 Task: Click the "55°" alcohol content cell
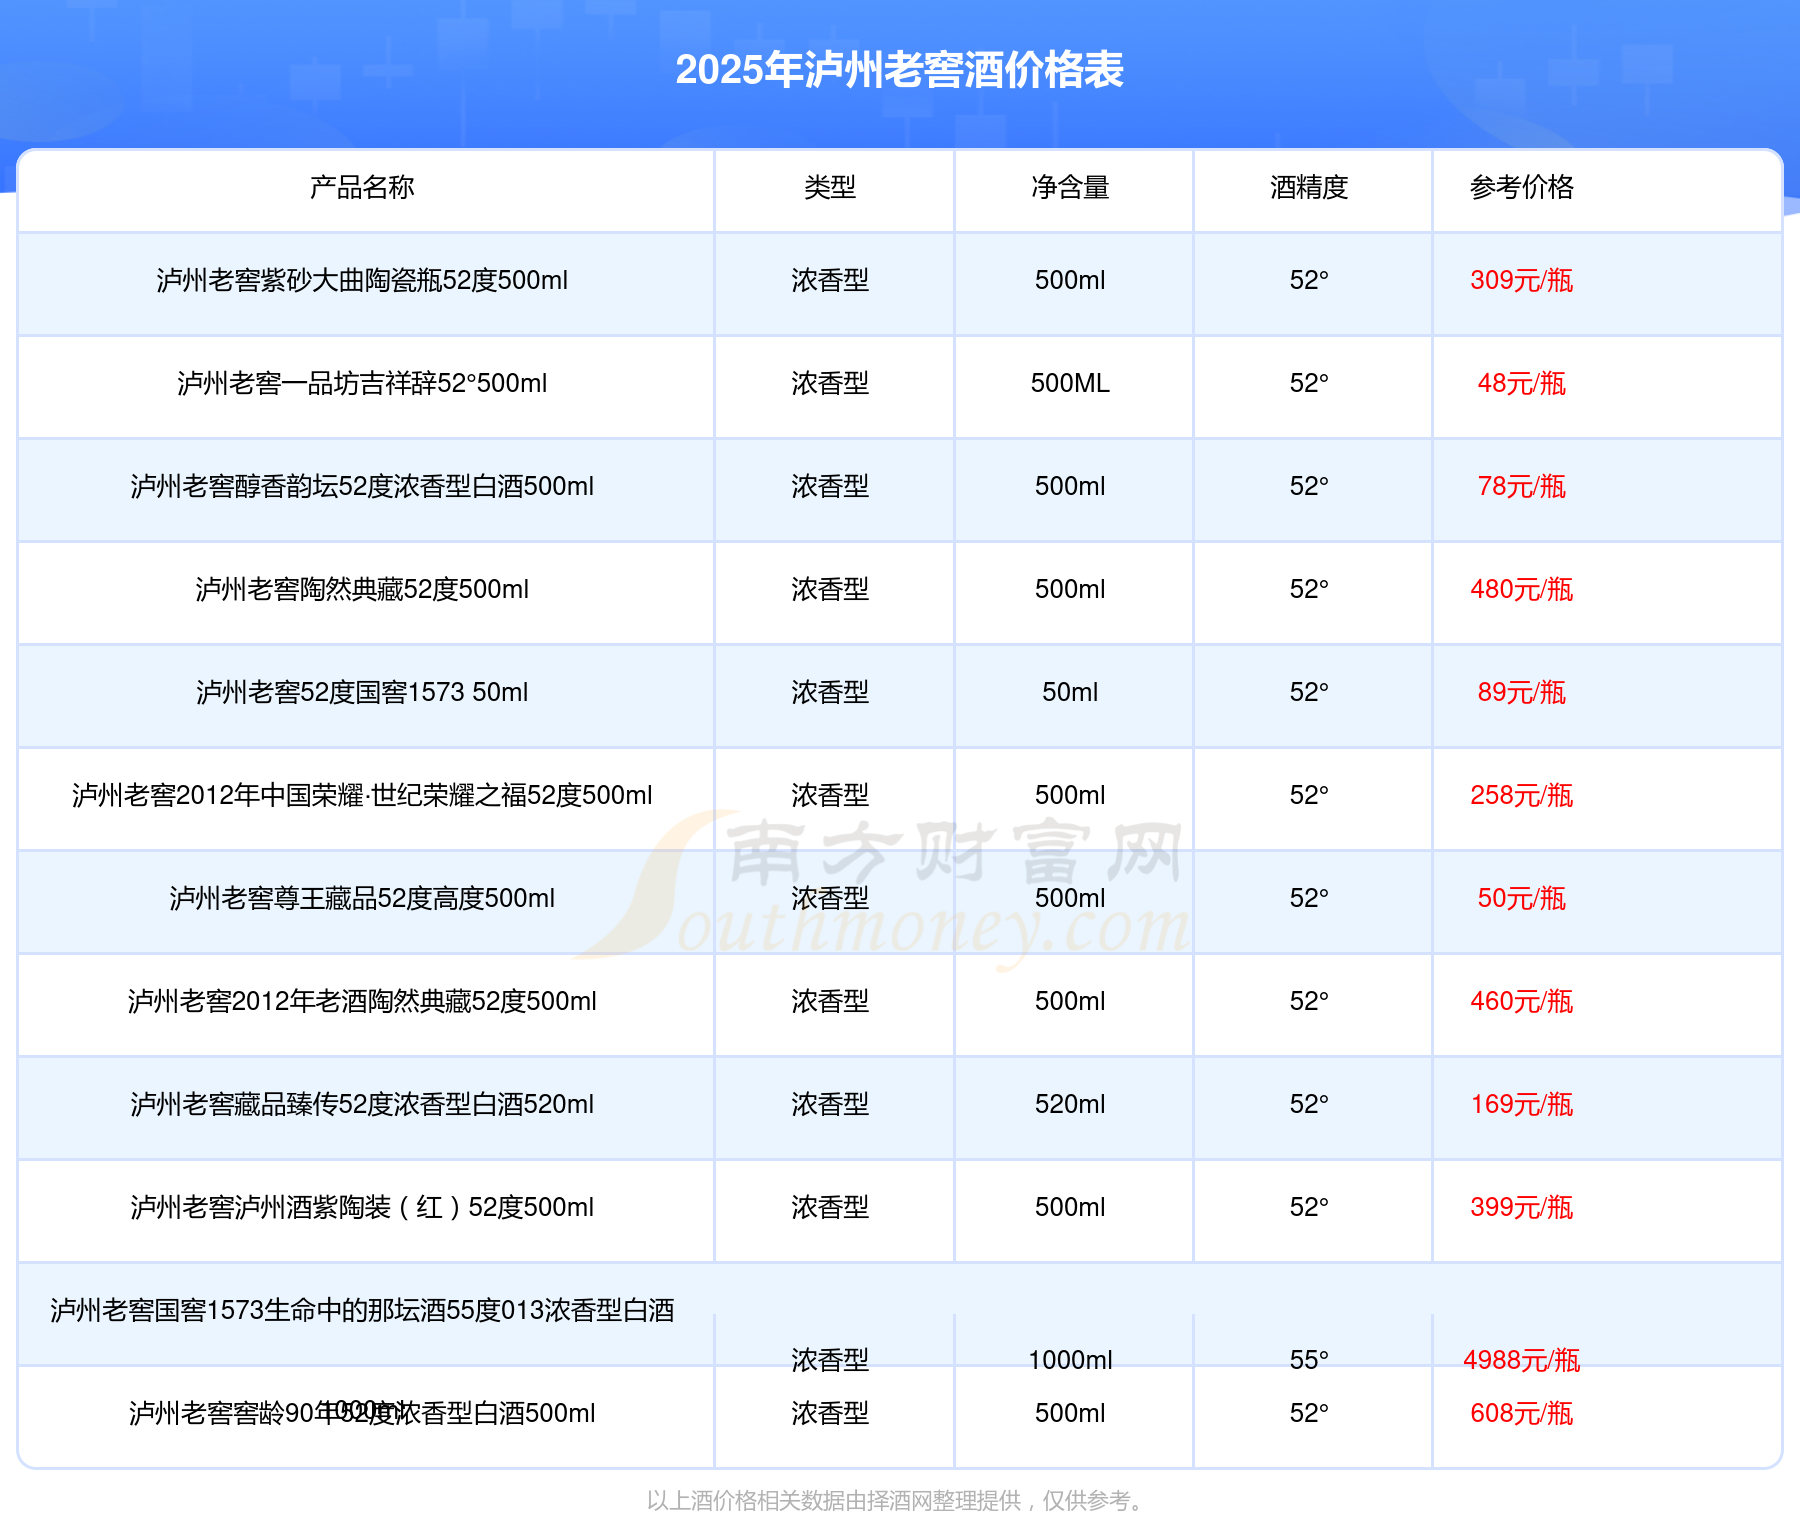pyautogui.click(x=1309, y=1360)
